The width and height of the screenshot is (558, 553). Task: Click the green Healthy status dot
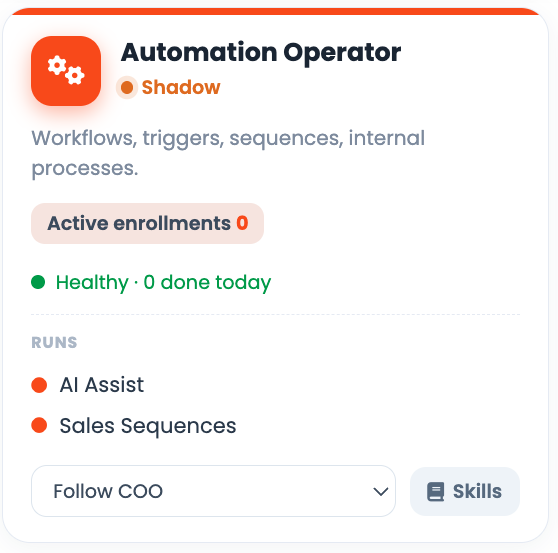(38, 282)
